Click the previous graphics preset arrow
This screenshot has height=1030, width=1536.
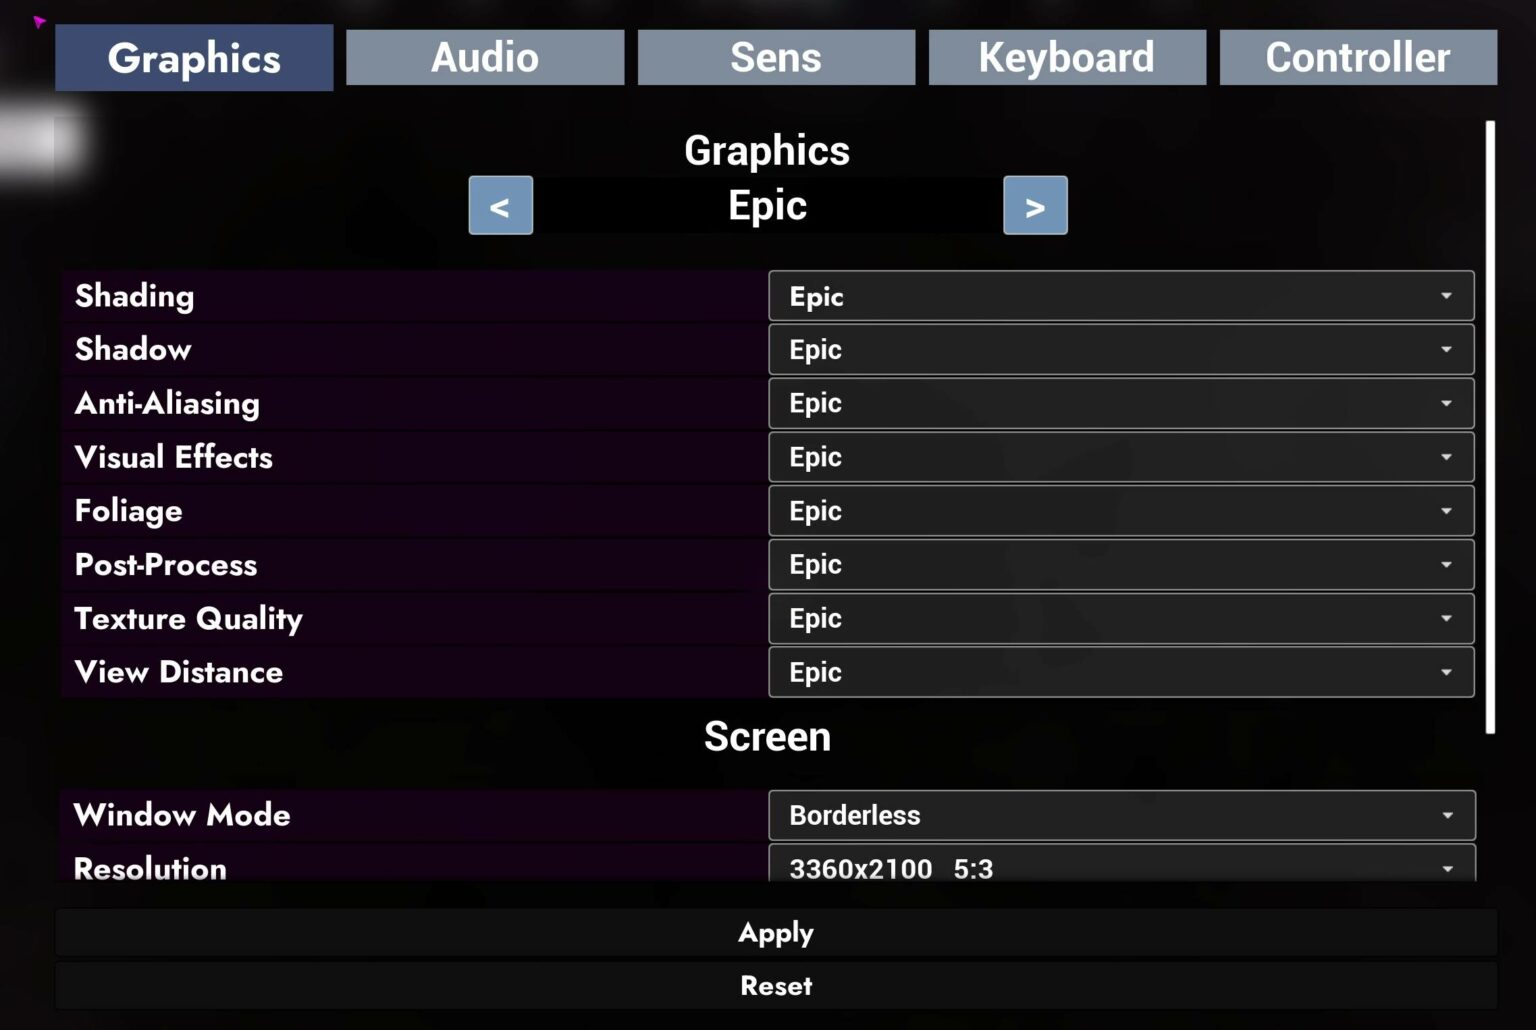[x=500, y=205]
